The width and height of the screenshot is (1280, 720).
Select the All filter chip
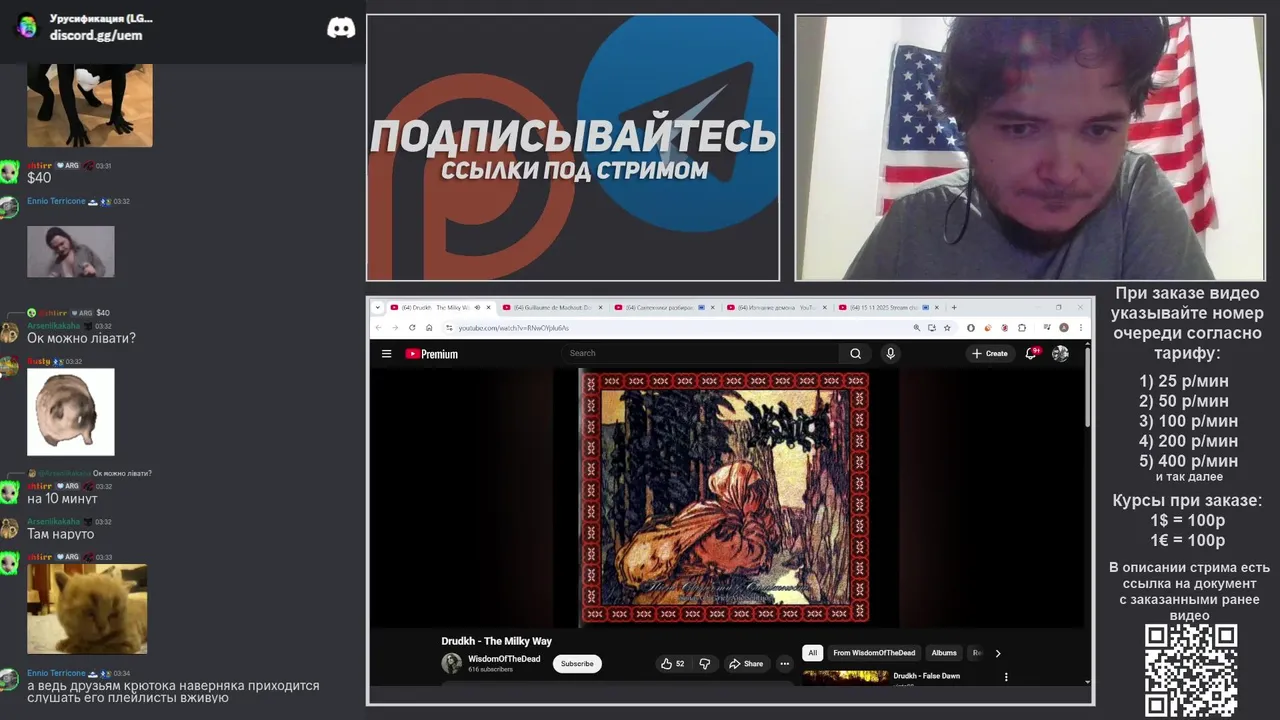pyautogui.click(x=812, y=653)
